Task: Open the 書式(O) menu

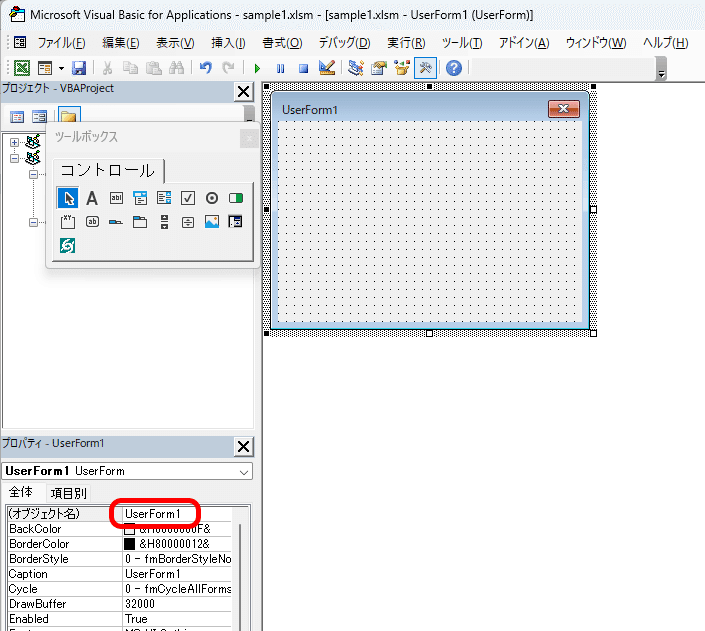Action: tap(282, 43)
